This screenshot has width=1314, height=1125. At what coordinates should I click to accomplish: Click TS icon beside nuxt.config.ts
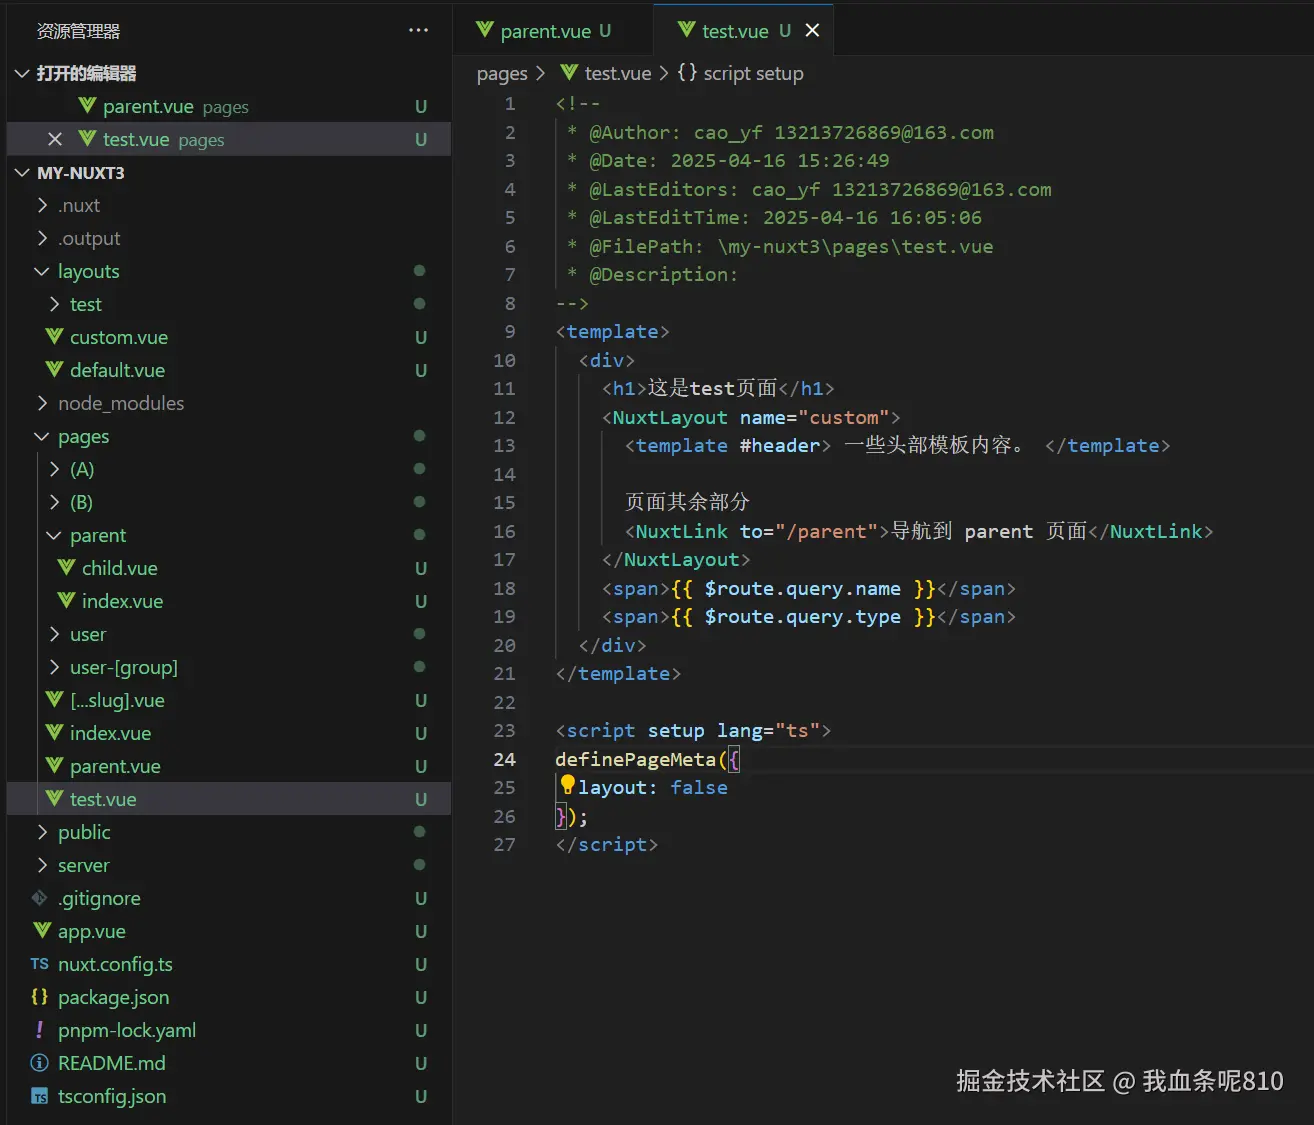tap(40, 964)
